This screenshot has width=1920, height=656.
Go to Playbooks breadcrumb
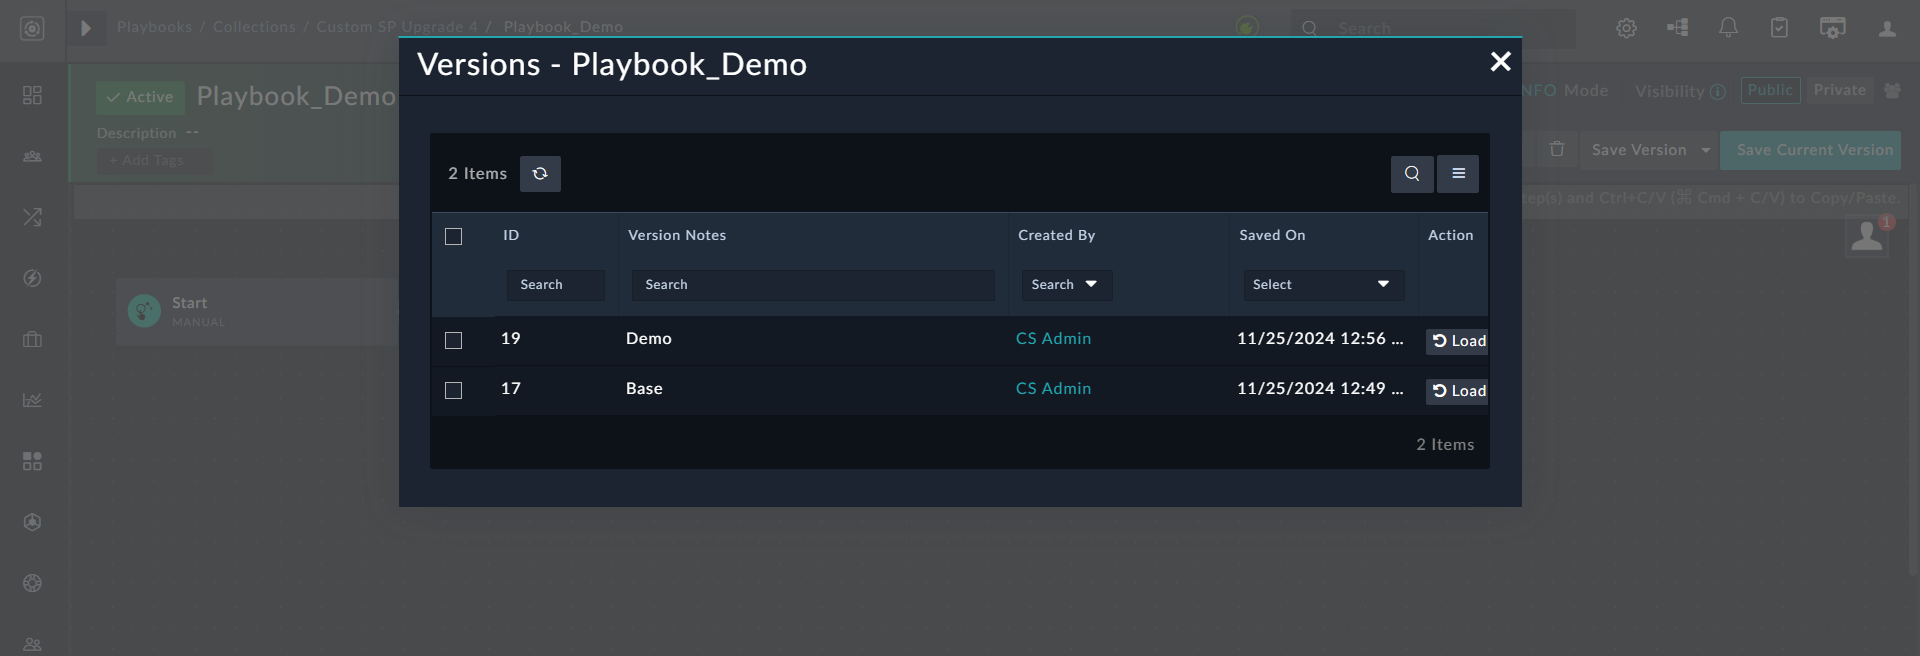pos(154,27)
